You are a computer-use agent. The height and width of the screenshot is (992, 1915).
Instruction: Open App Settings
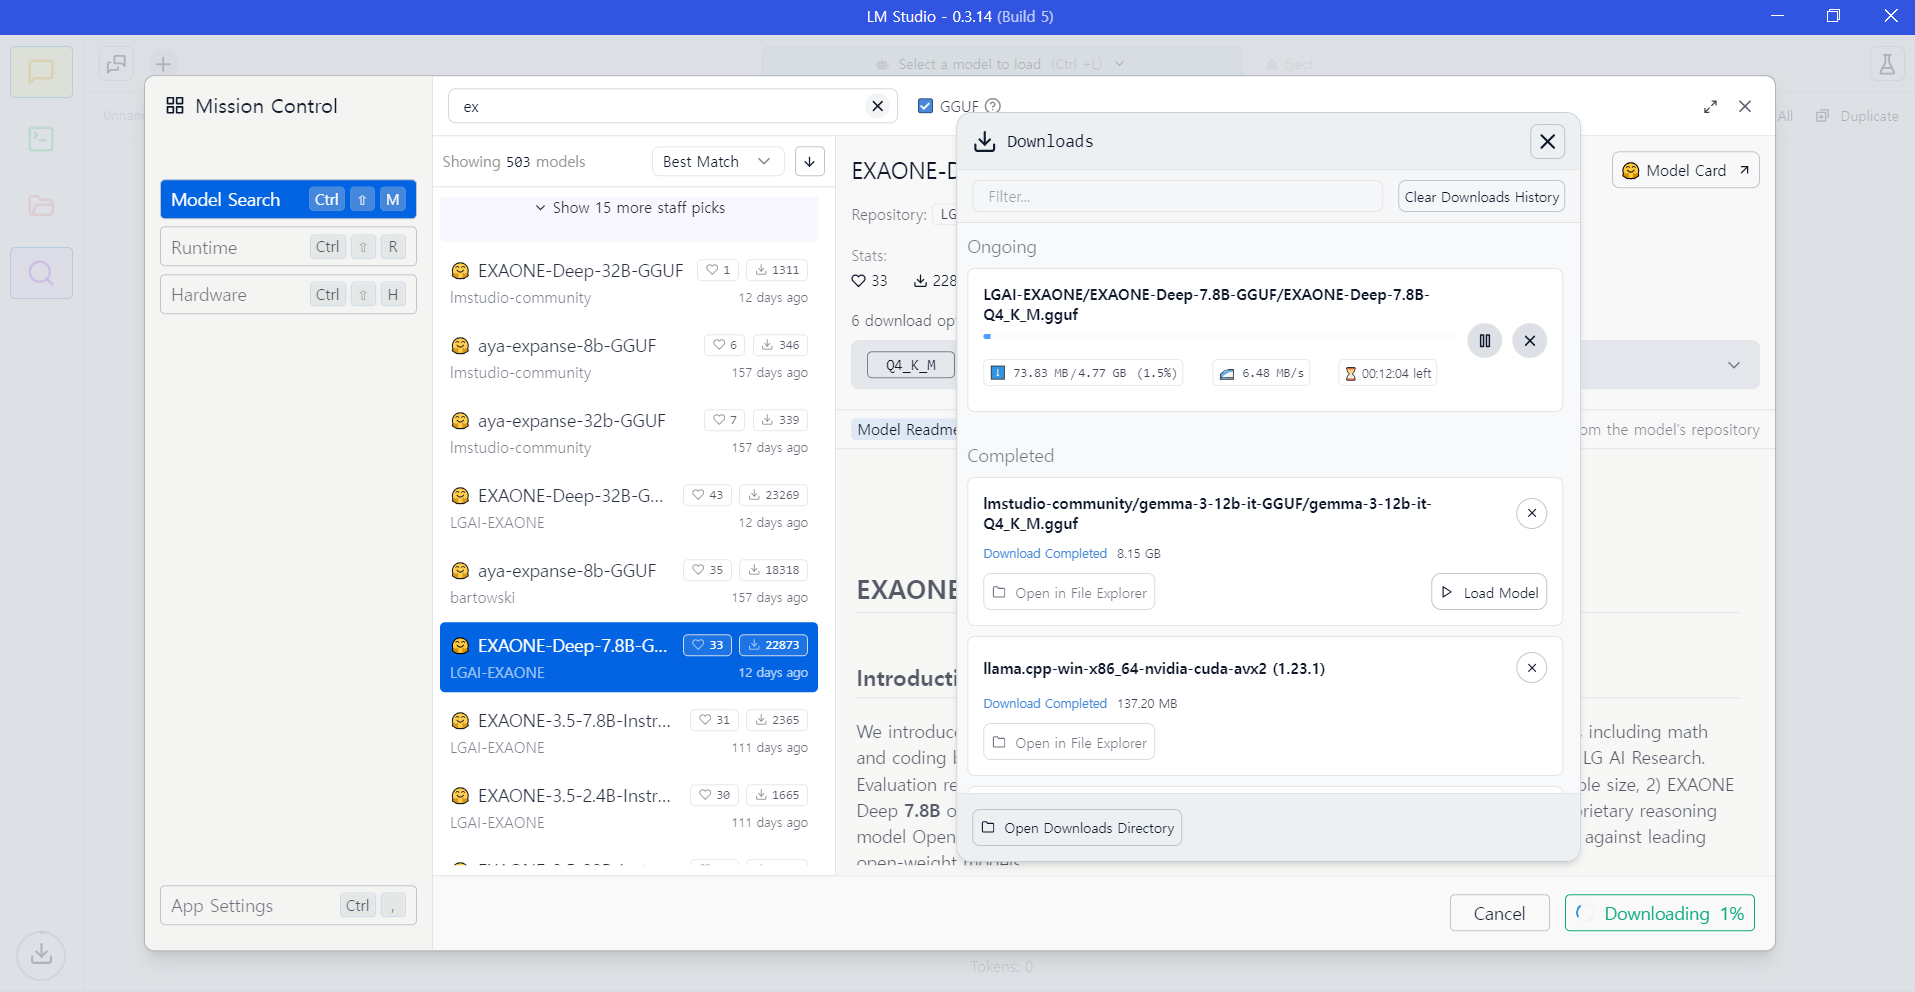click(288, 905)
